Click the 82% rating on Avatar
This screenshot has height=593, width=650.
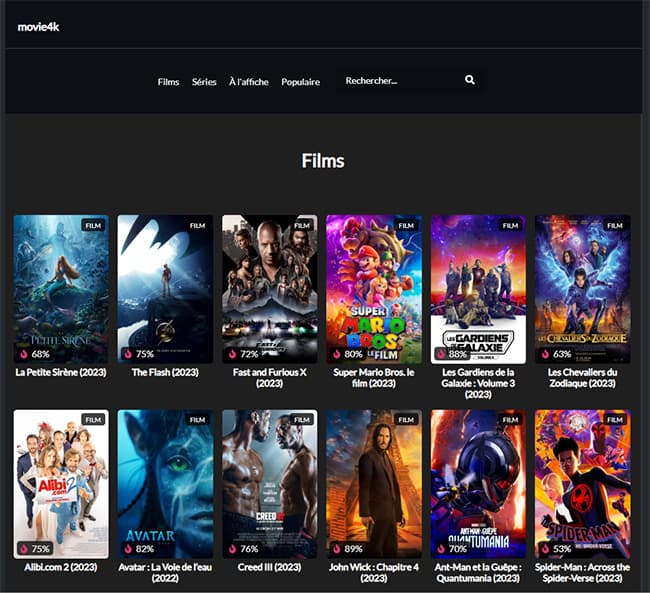pyautogui.click(x=145, y=549)
